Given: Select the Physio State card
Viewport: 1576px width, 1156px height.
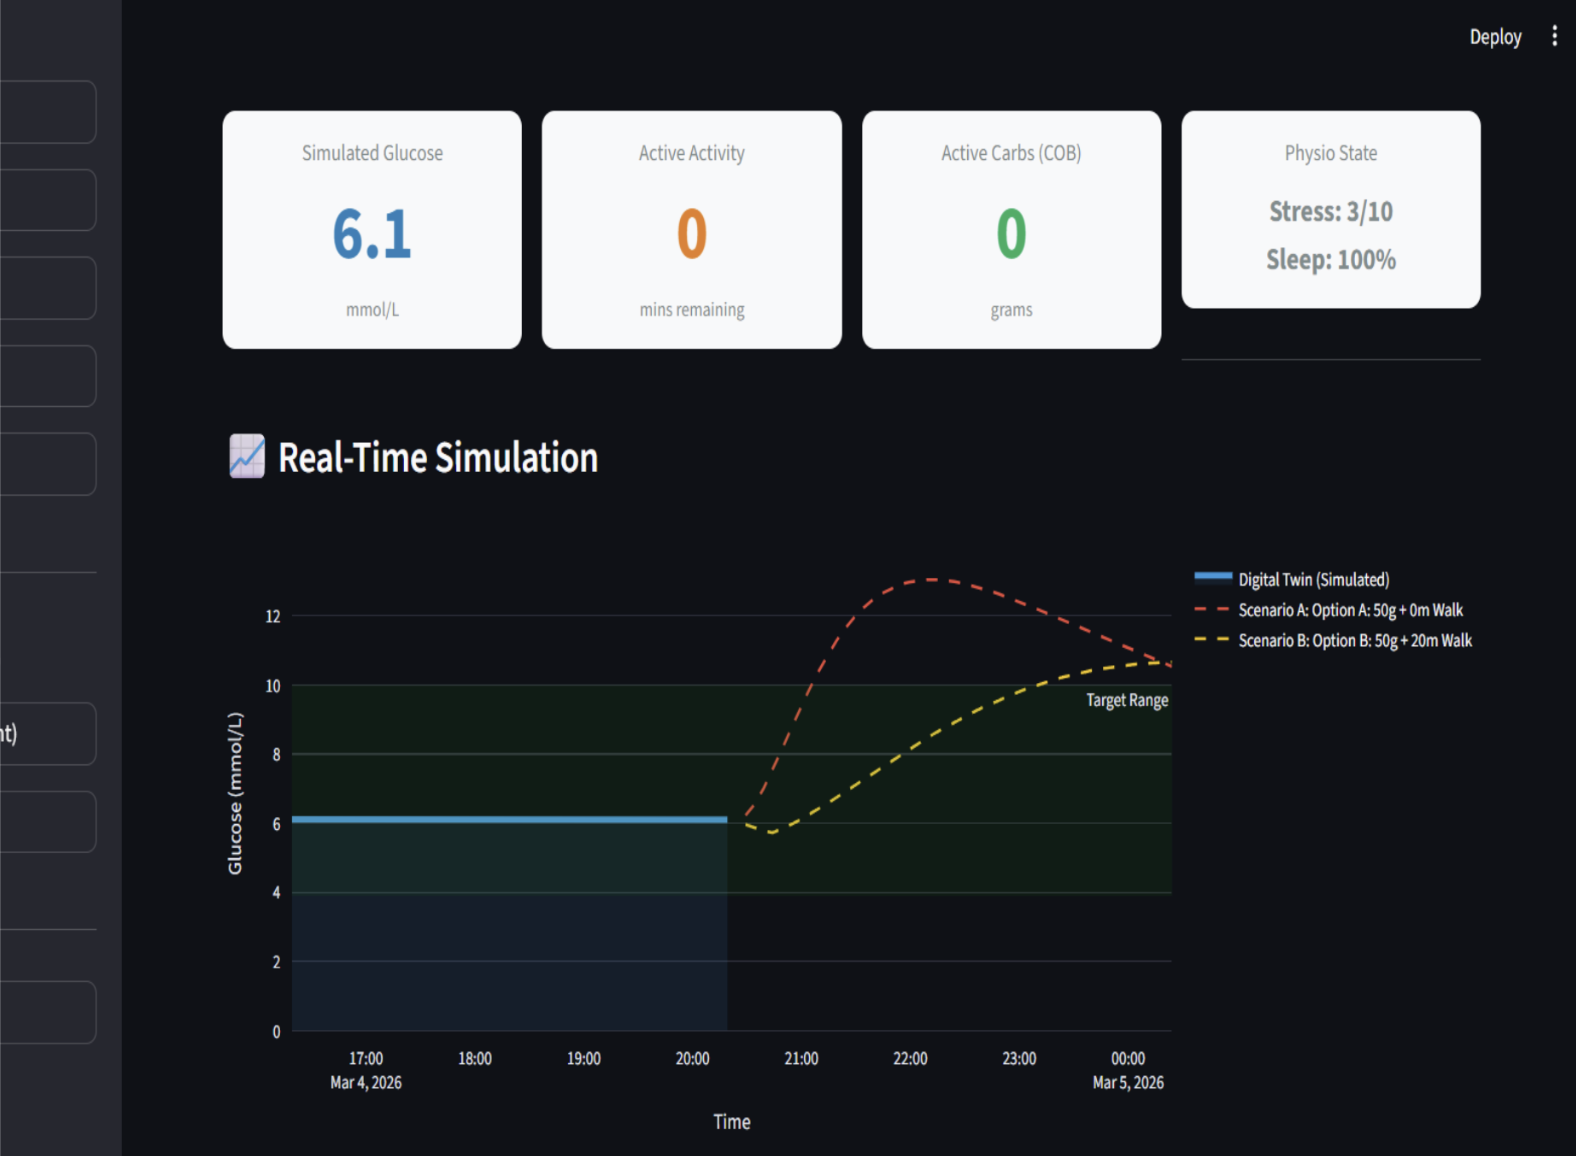Looking at the screenshot, I should 1331,210.
